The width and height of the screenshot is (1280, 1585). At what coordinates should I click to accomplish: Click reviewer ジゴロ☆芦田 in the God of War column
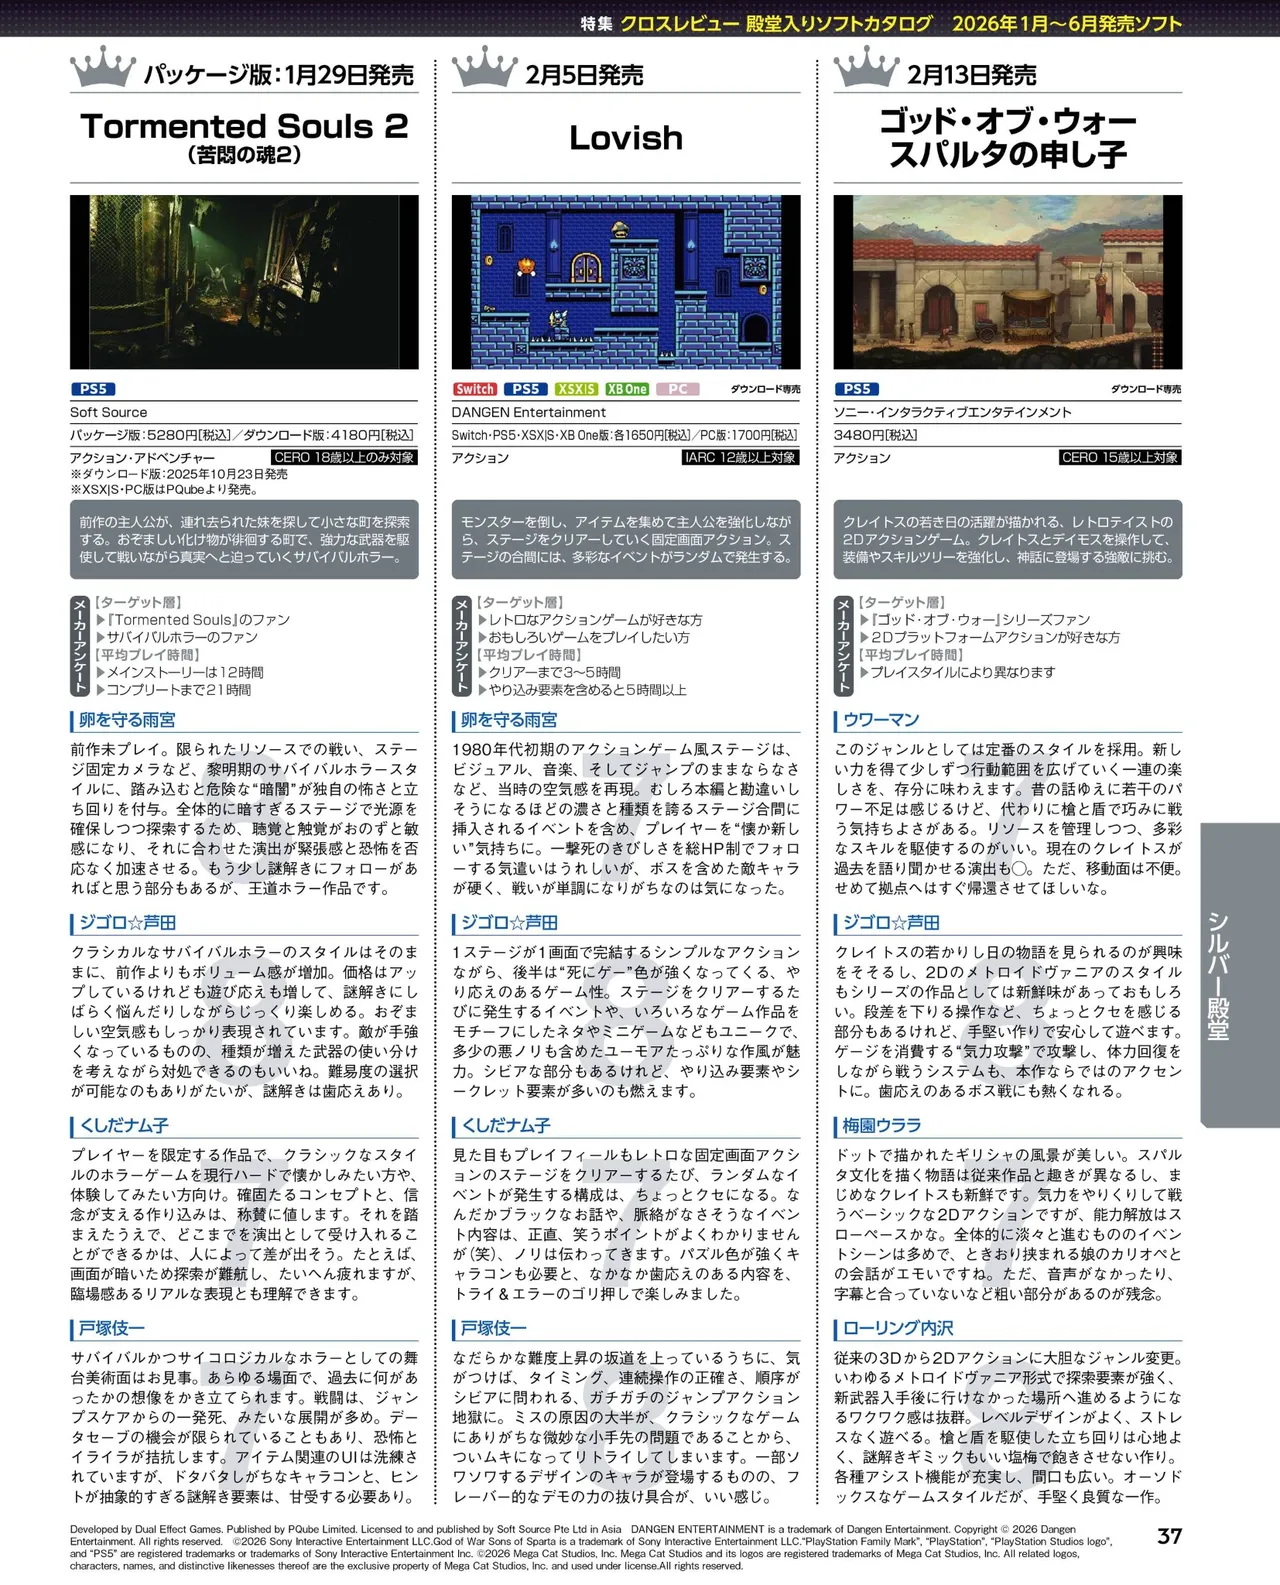(890, 923)
